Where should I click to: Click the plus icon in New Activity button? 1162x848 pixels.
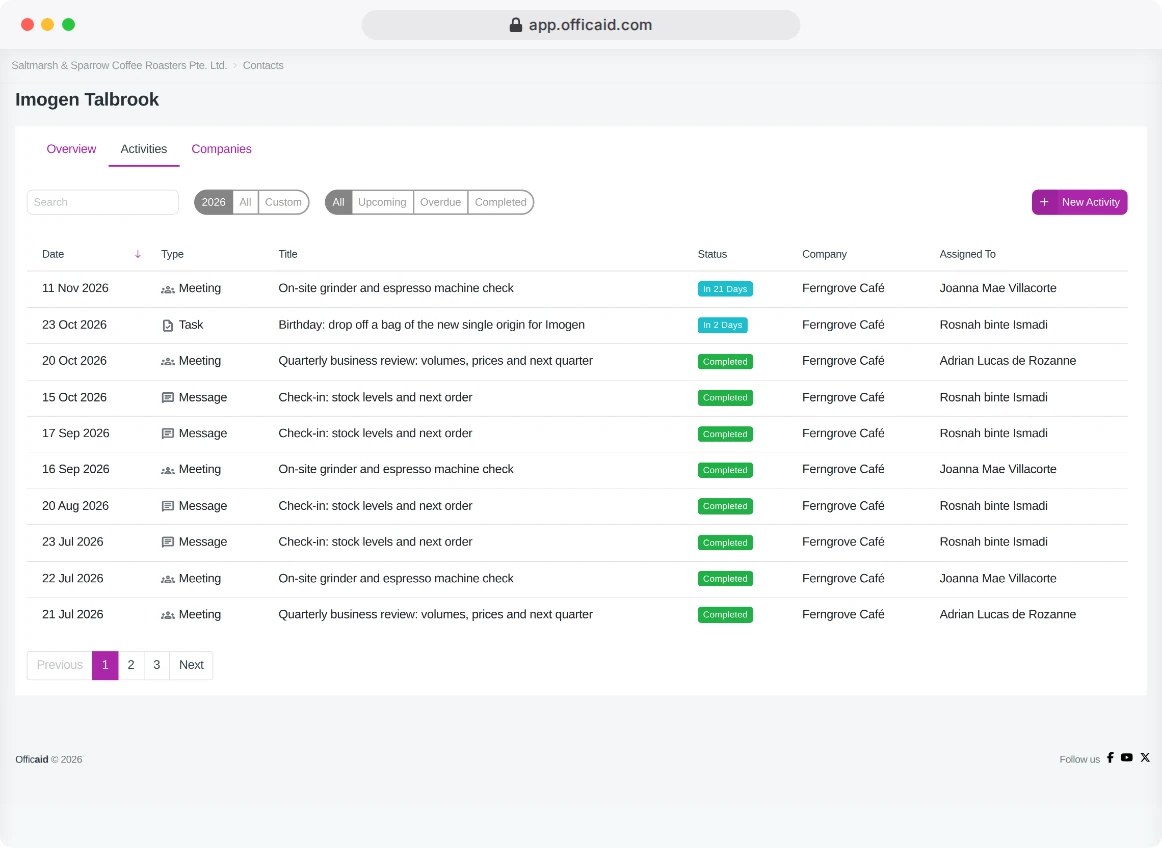tap(1044, 202)
